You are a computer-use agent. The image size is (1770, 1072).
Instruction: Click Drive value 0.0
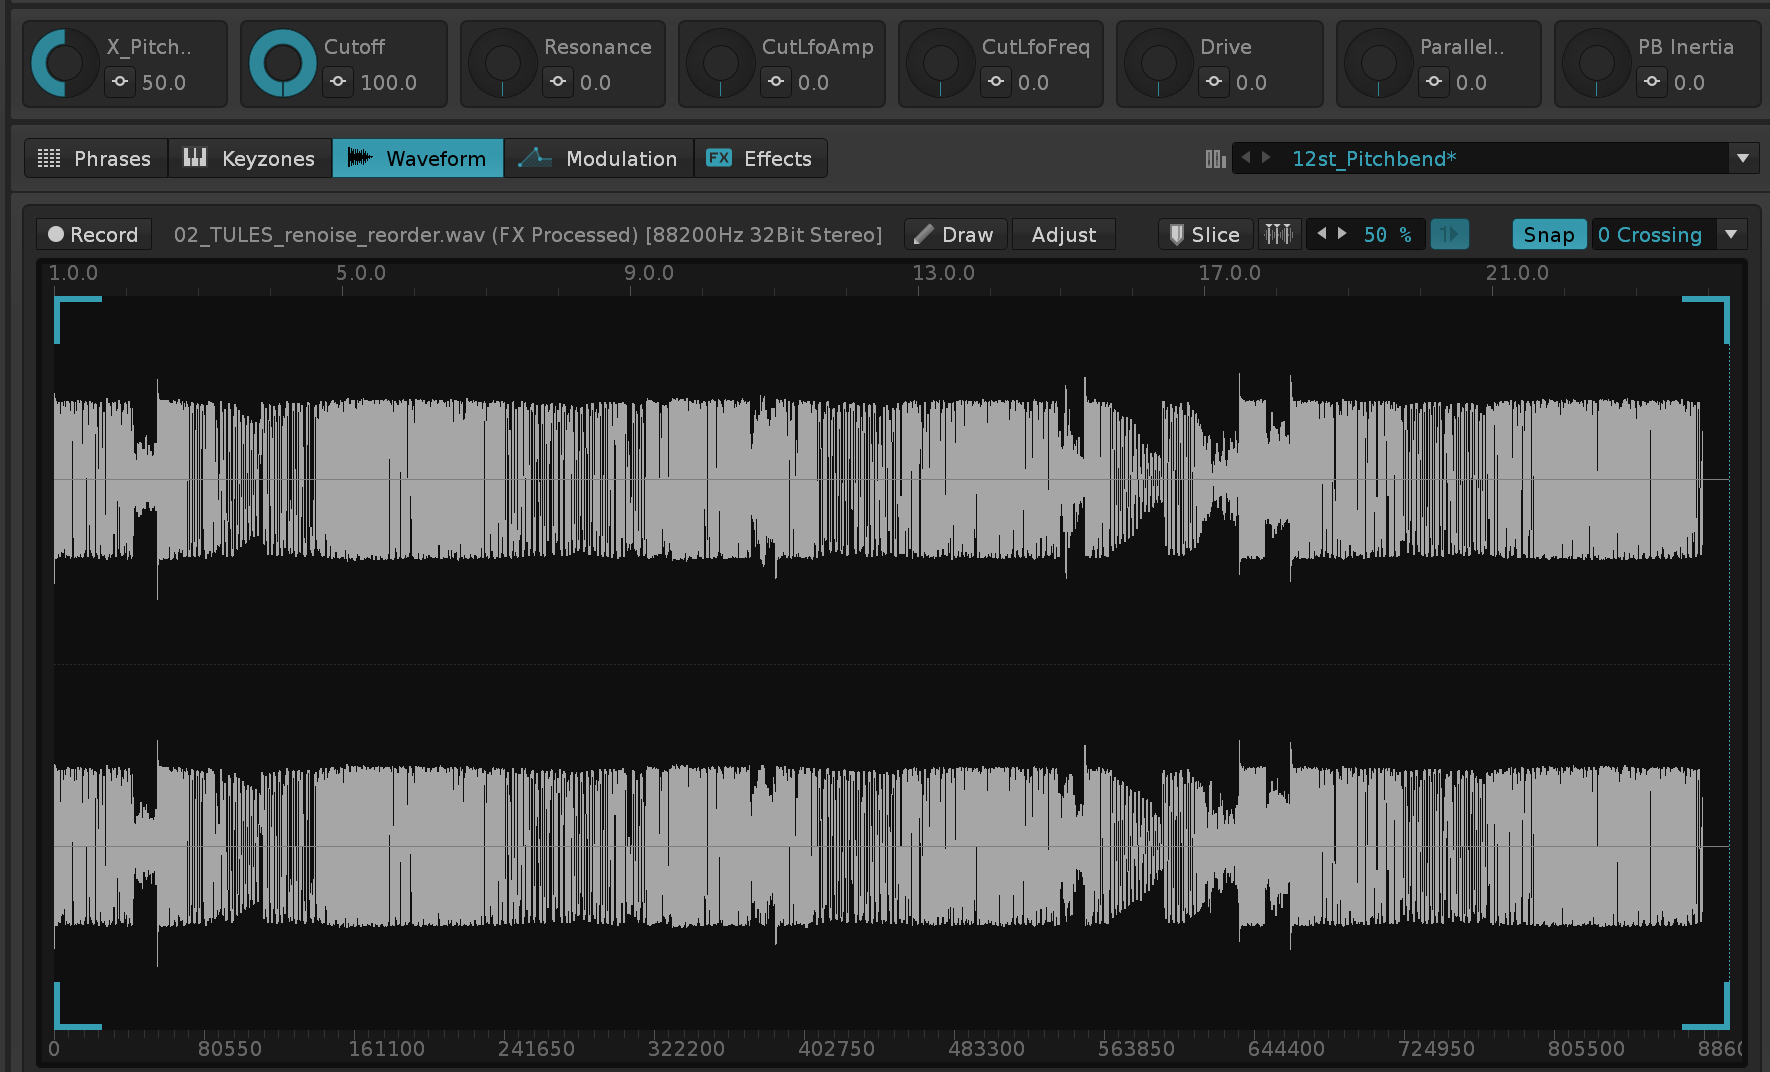[1252, 83]
